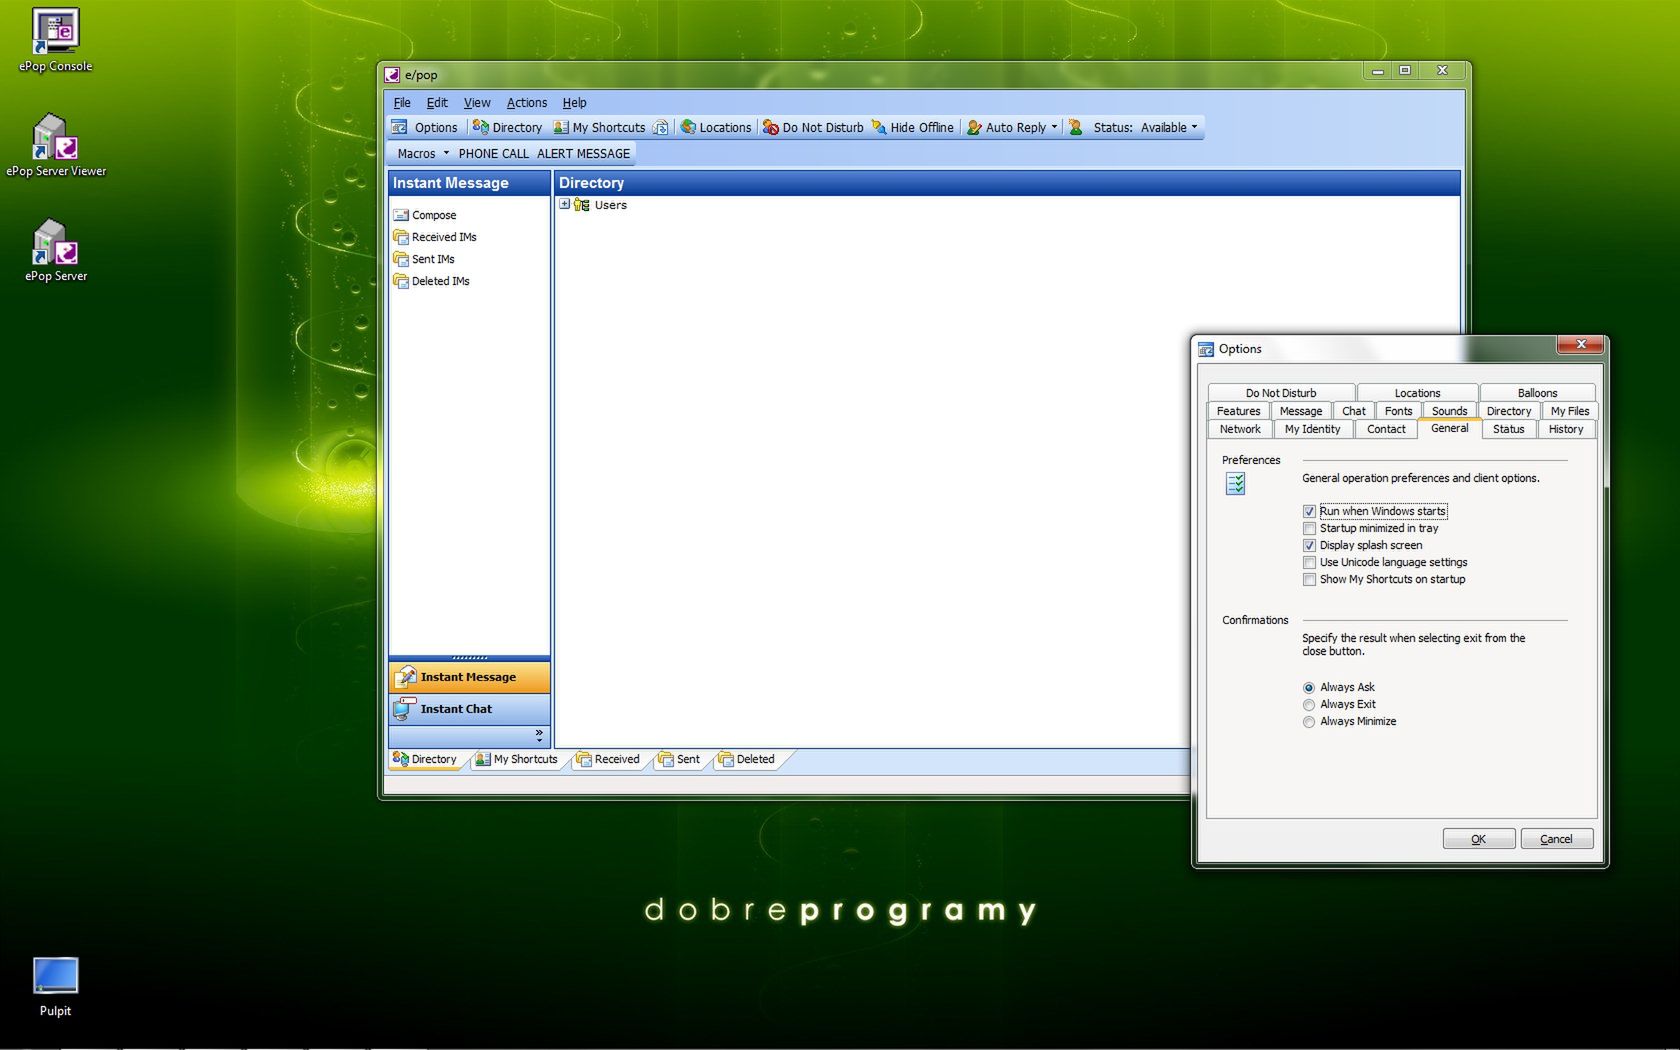The width and height of the screenshot is (1680, 1050).
Task: Switch to the My Files tab
Action: coord(1570,411)
